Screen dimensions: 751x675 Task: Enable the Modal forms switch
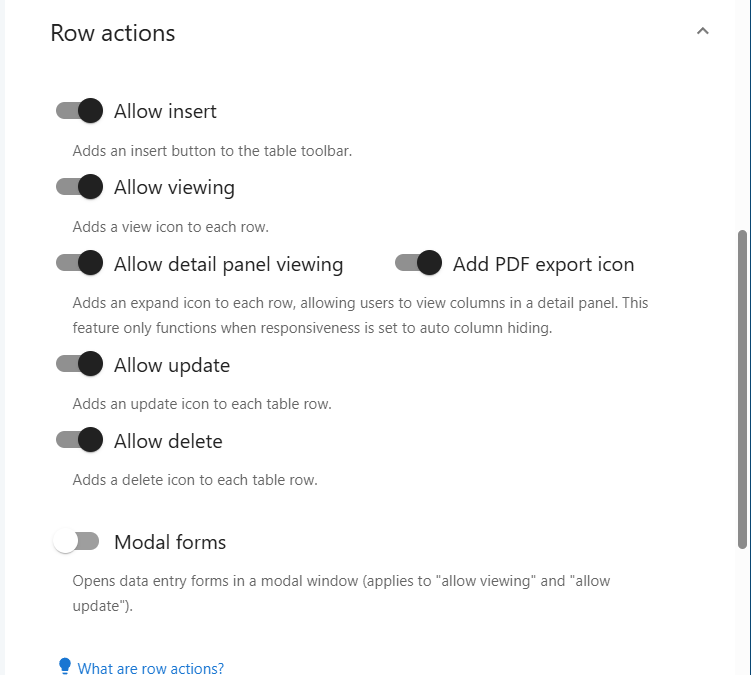tap(77, 541)
